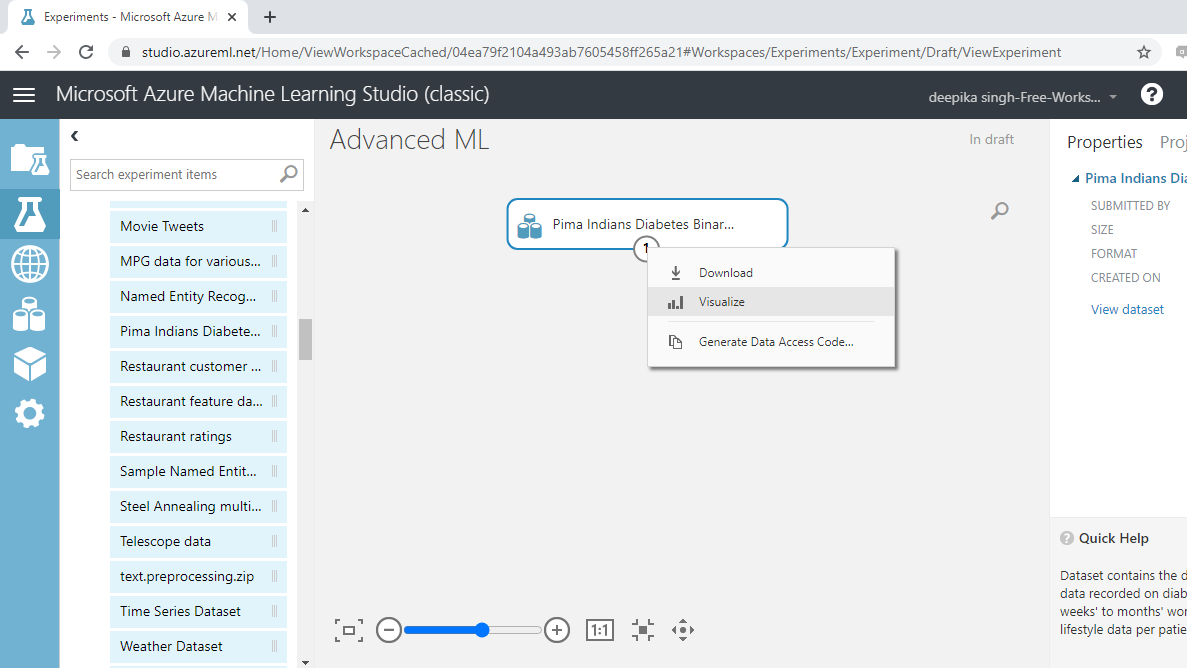Screen dimensions: 1187x668
Task: Click the Advanced ML experiment title
Action: coord(410,140)
